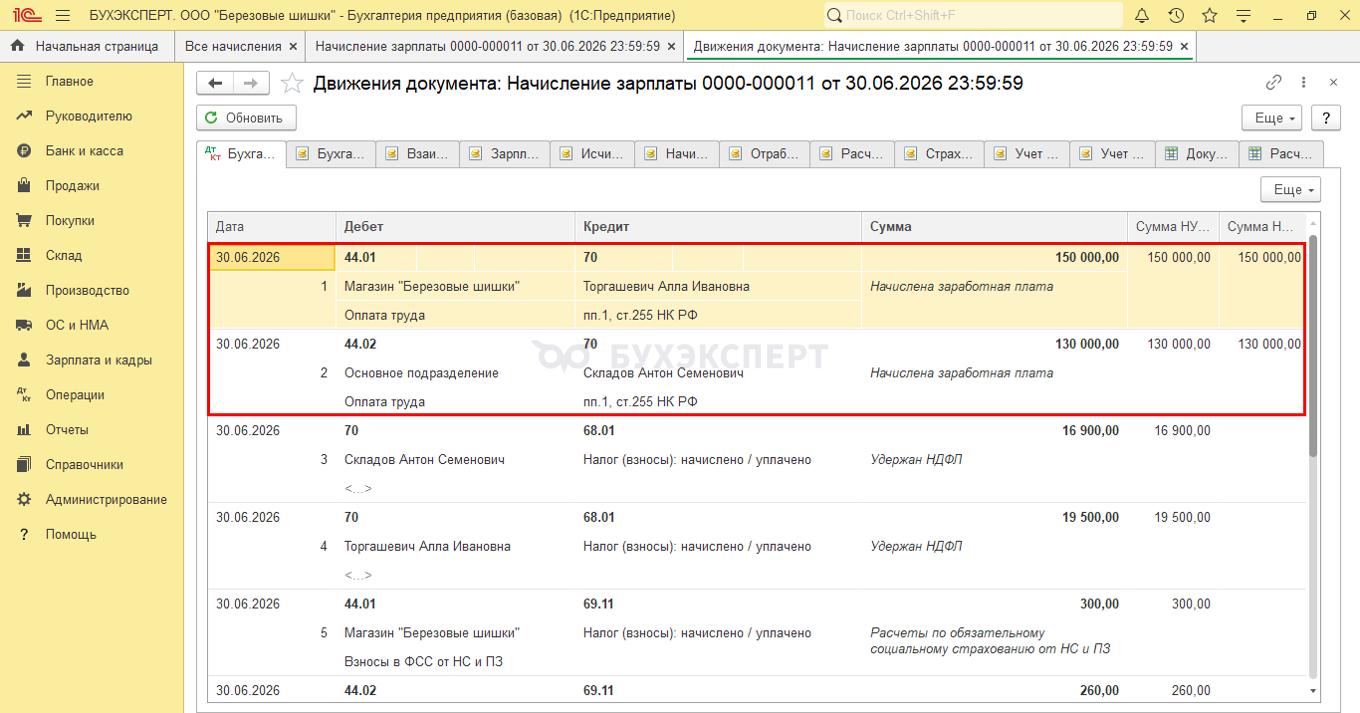
Task: Open Руководителю section in sidebar
Action: click(x=88, y=116)
